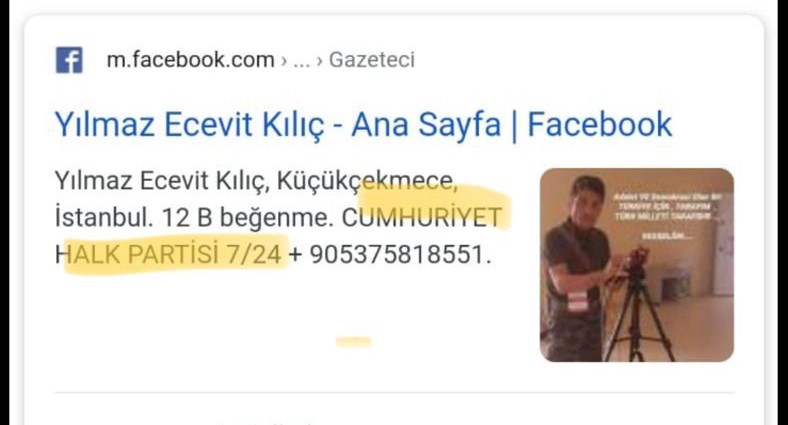
Task: Open the result thumbnail of man with tripod
Action: tap(637, 265)
